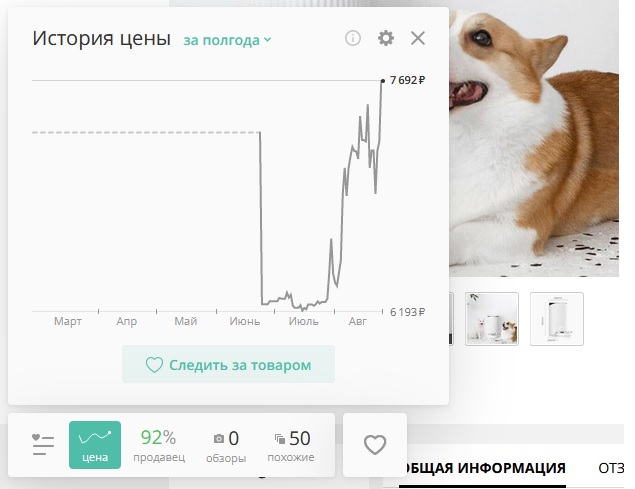This screenshot has height=489, width=635.
Task: Switch to 'ОБЩАЯ ИНФОРМАЦИЯ' tab
Action: (482, 468)
